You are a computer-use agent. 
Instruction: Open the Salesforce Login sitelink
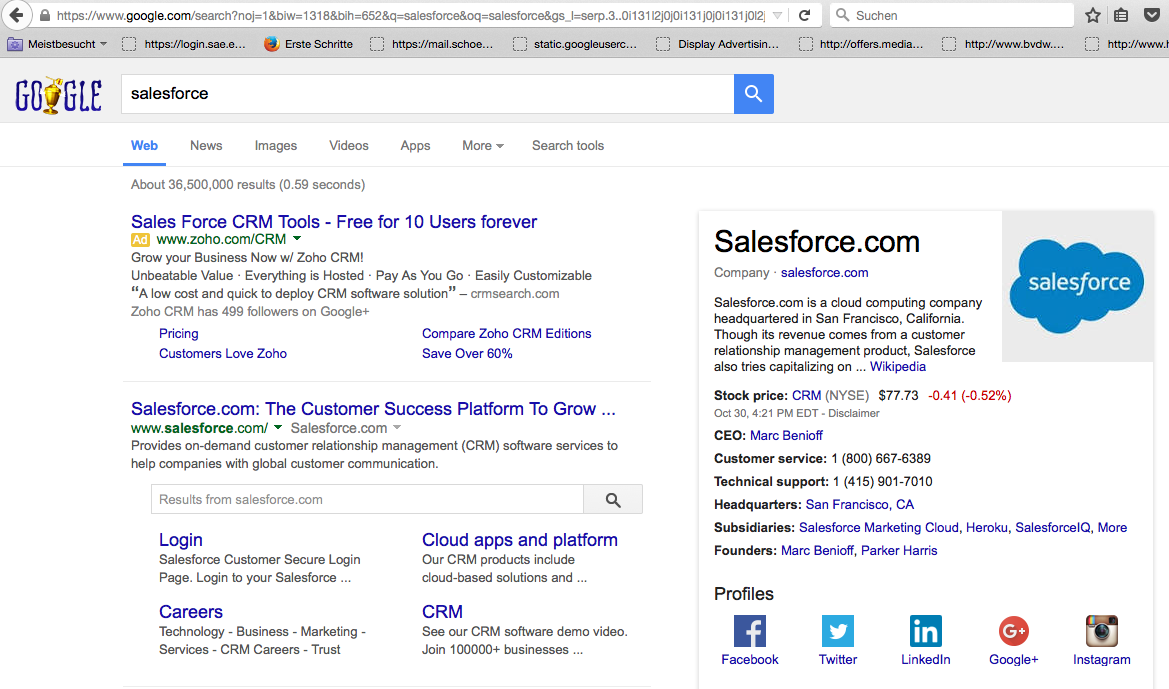pos(180,540)
